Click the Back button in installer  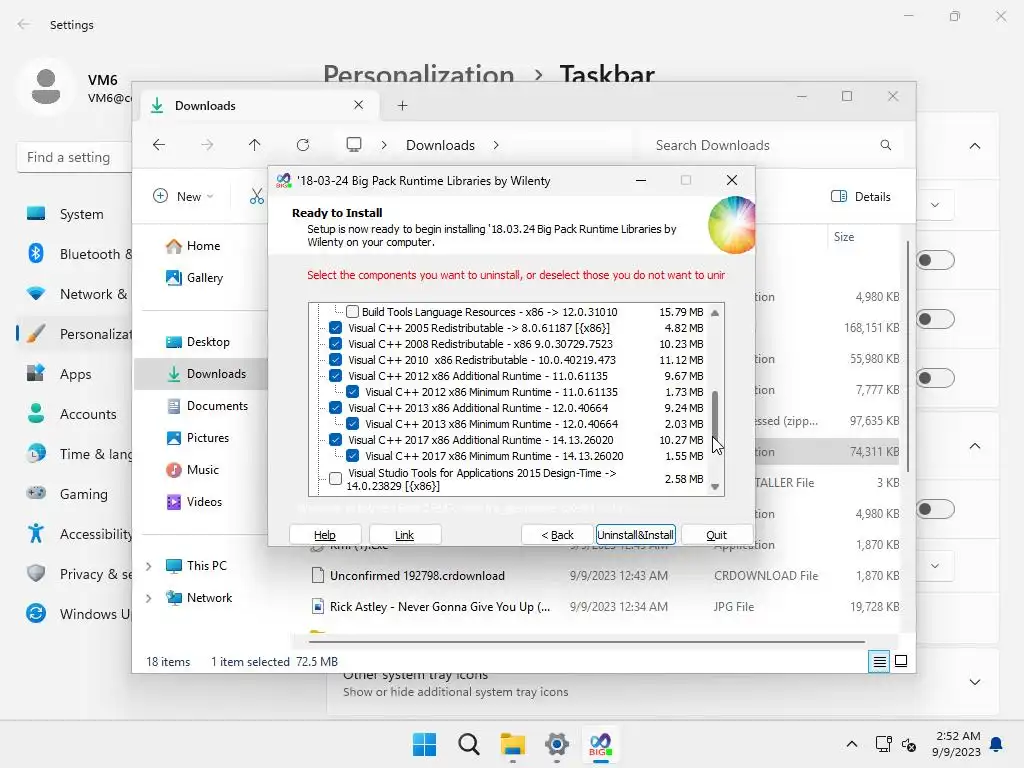(x=557, y=535)
